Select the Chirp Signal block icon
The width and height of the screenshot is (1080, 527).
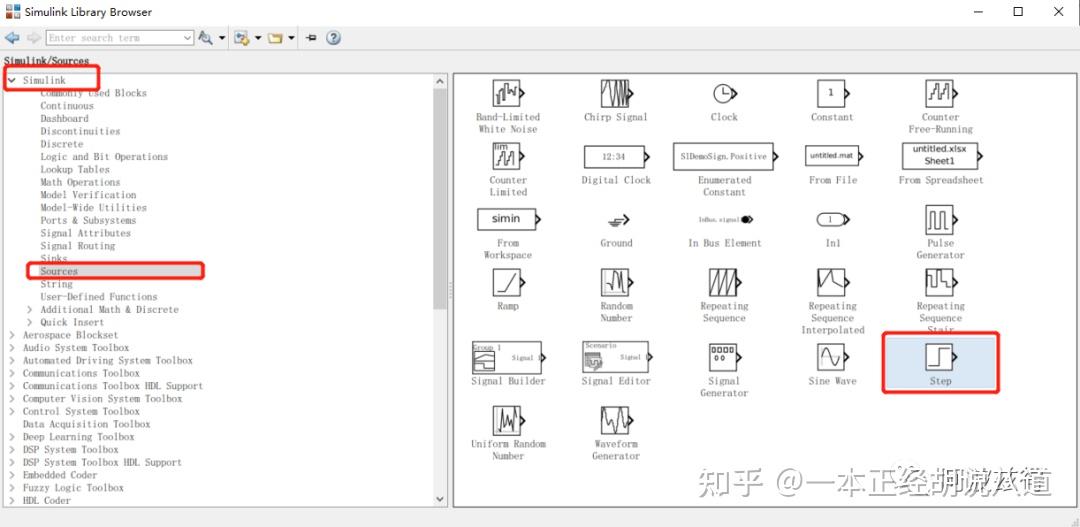pos(616,93)
